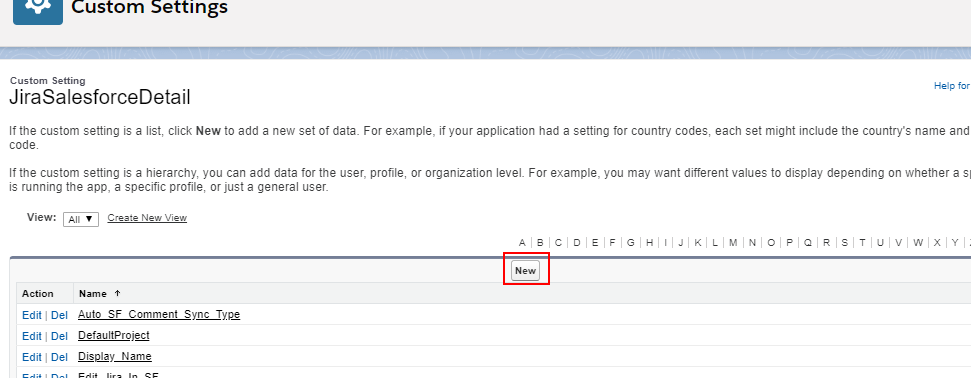This screenshot has height=378, width=971.
Task: Filter list by letter A
Action: coord(522,242)
